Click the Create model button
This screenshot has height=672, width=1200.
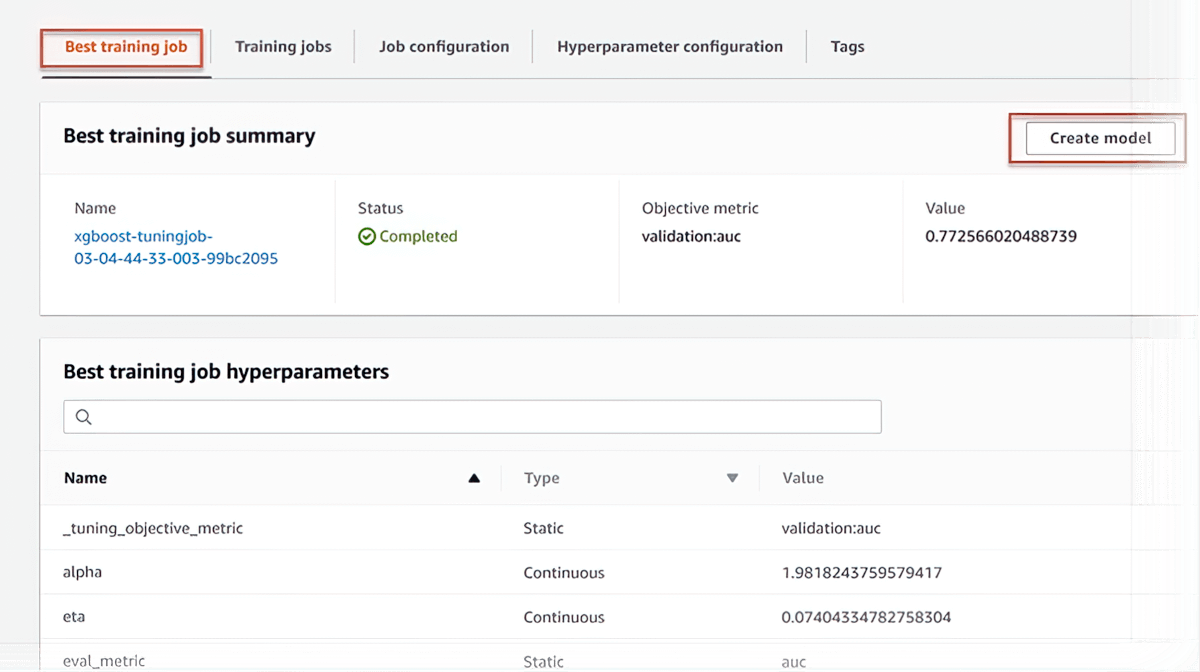1100,138
